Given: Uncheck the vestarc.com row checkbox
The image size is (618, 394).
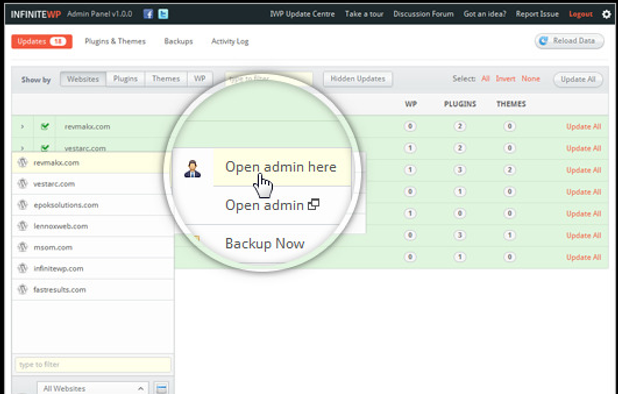Looking at the screenshot, I should point(45,148).
